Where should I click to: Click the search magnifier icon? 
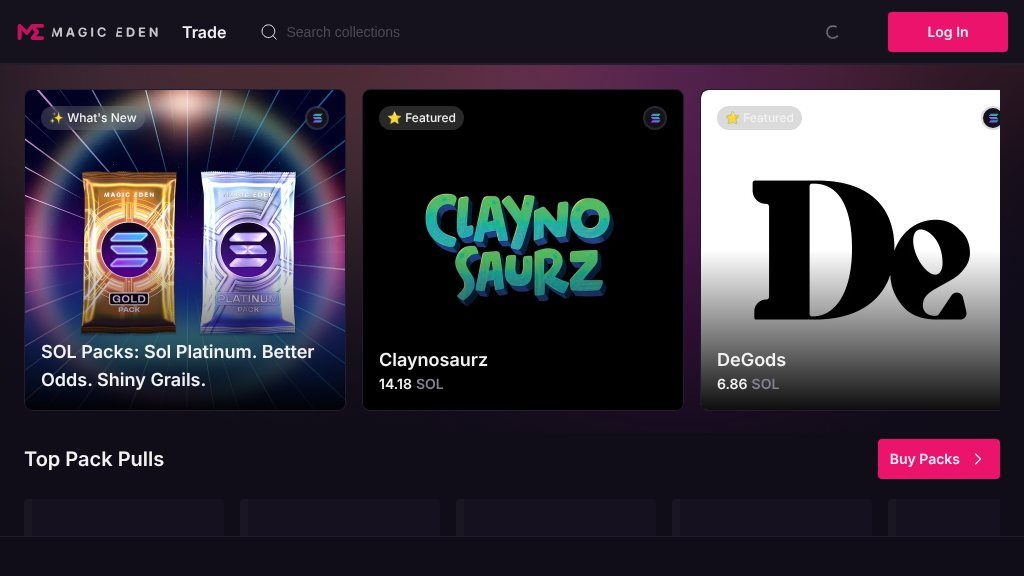click(269, 32)
